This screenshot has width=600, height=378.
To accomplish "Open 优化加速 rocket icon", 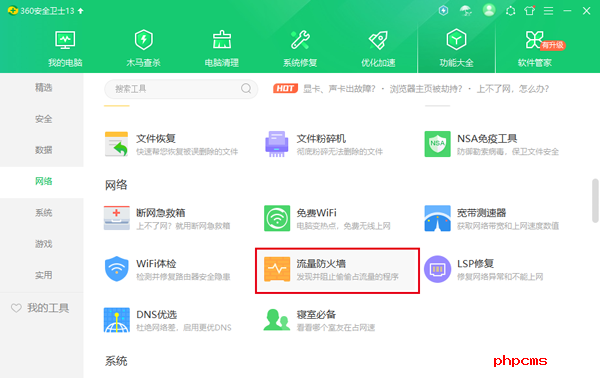I will point(378,40).
